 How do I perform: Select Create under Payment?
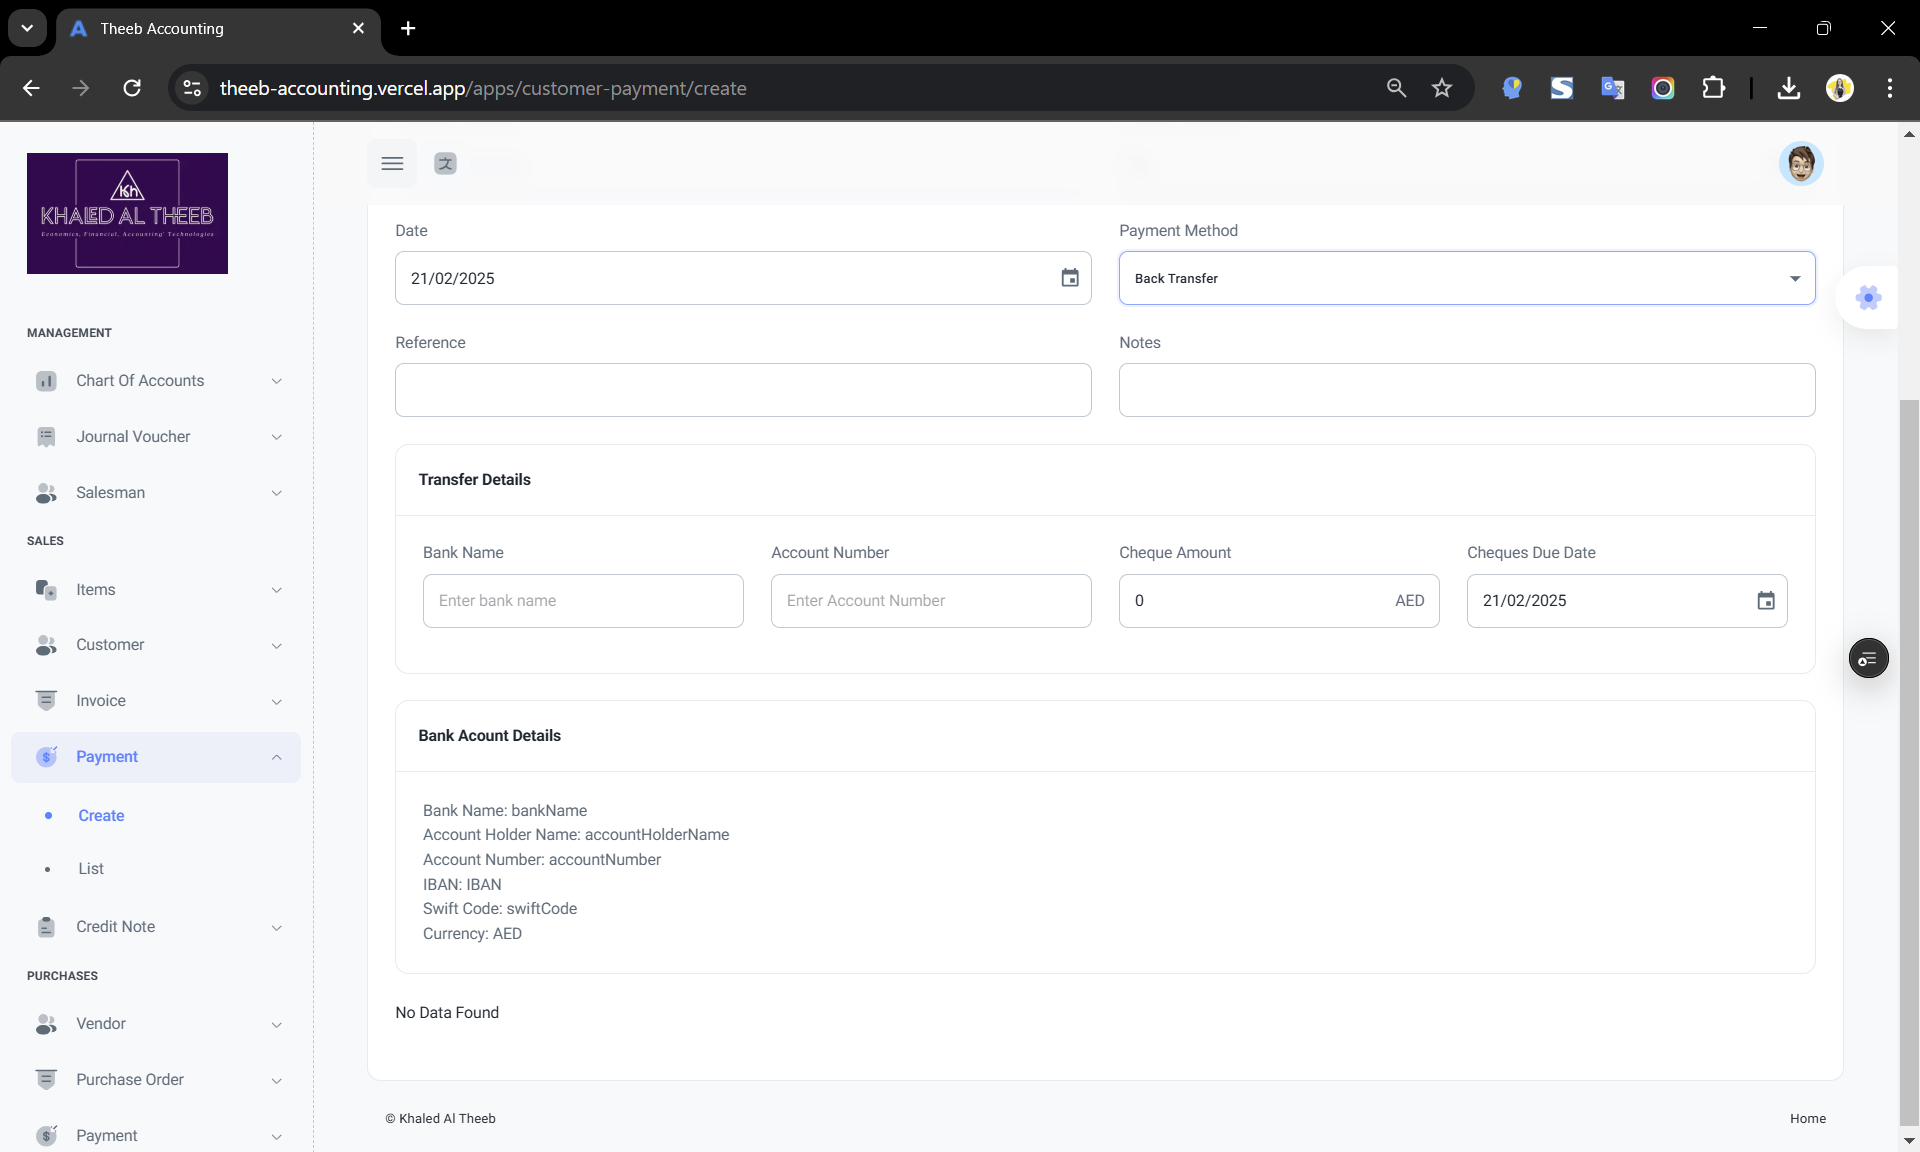tap(101, 816)
